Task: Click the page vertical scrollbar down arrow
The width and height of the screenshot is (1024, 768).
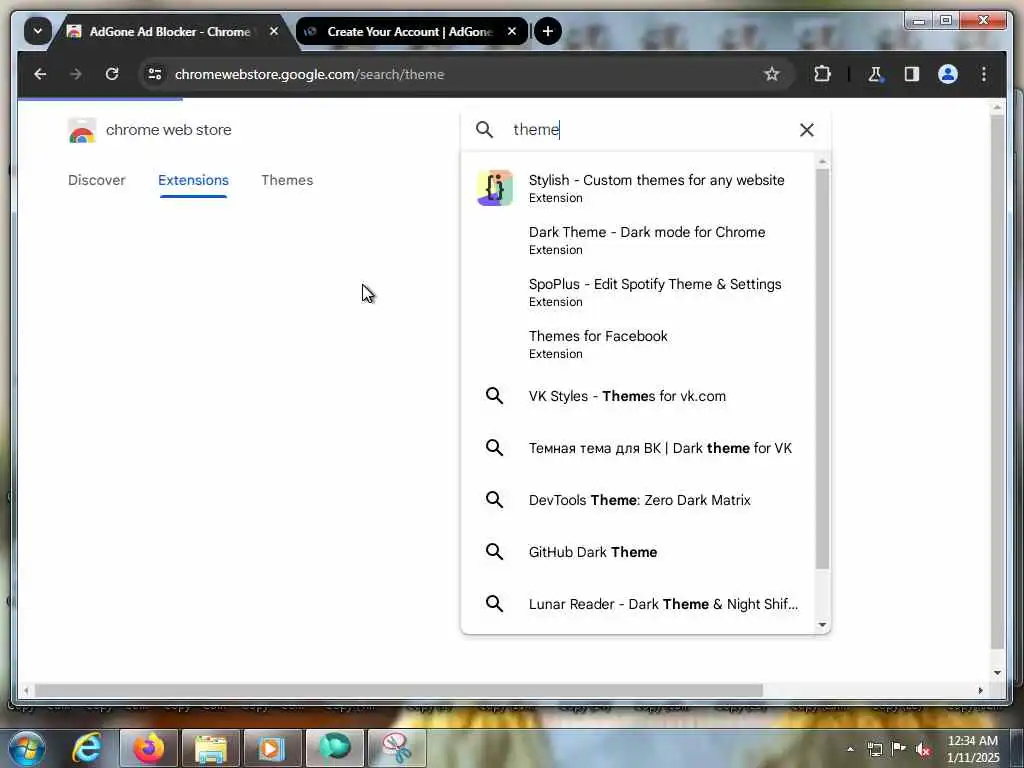Action: [x=997, y=673]
